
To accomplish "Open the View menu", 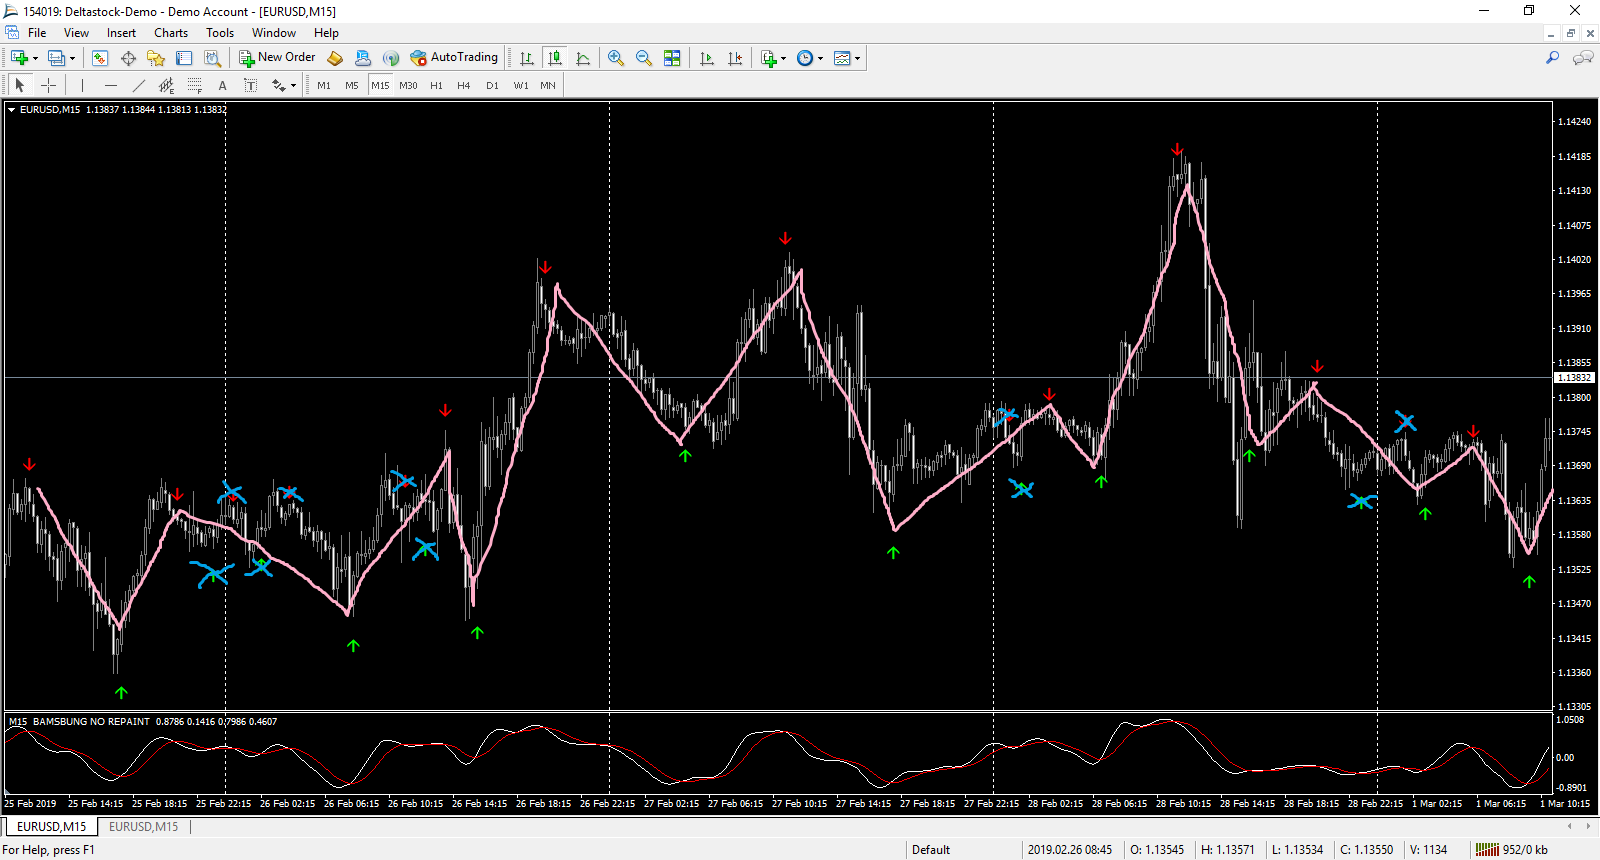I will coord(76,33).
